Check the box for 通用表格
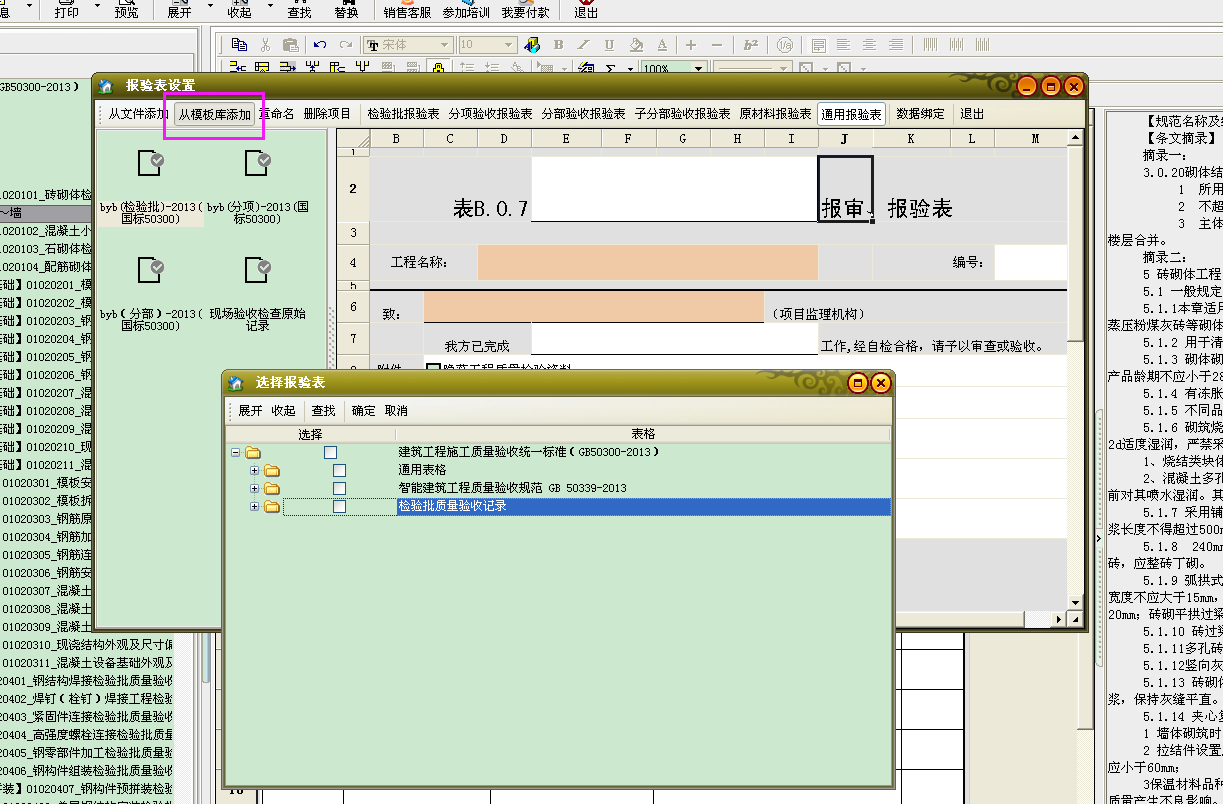Image resolution: width=1223 pixels, height=804 pixels. coord(339,470)
